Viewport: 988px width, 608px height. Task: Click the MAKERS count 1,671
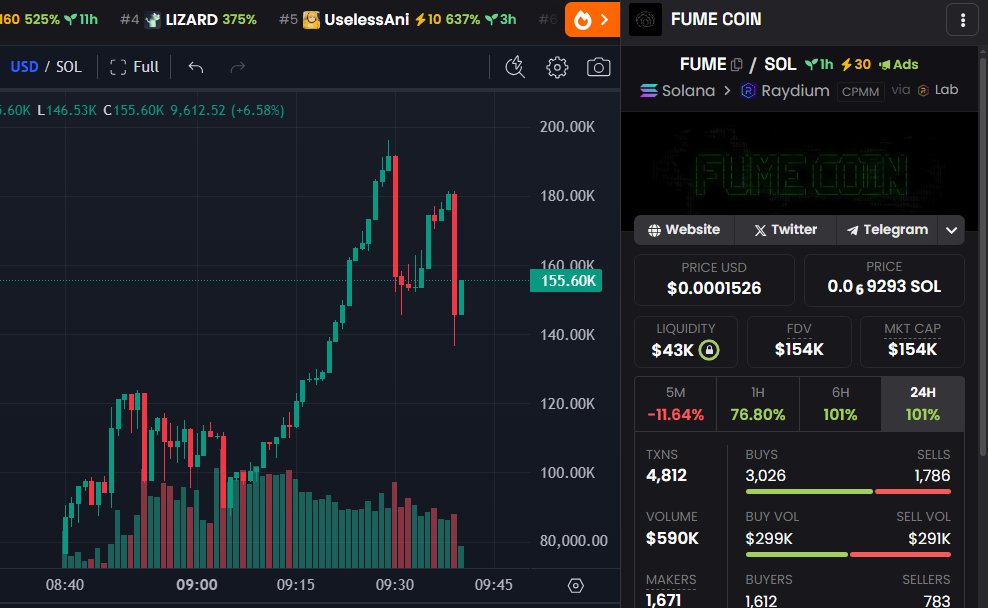point(663,600)
